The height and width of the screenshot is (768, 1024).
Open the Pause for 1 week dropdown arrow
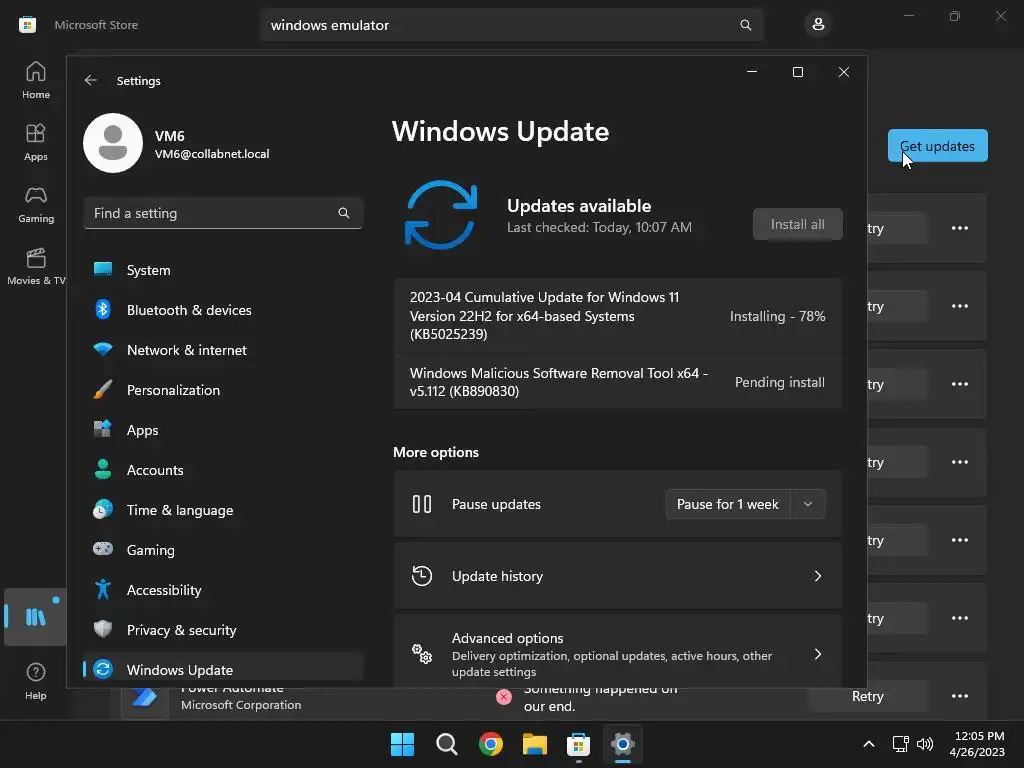pos(808,504)
